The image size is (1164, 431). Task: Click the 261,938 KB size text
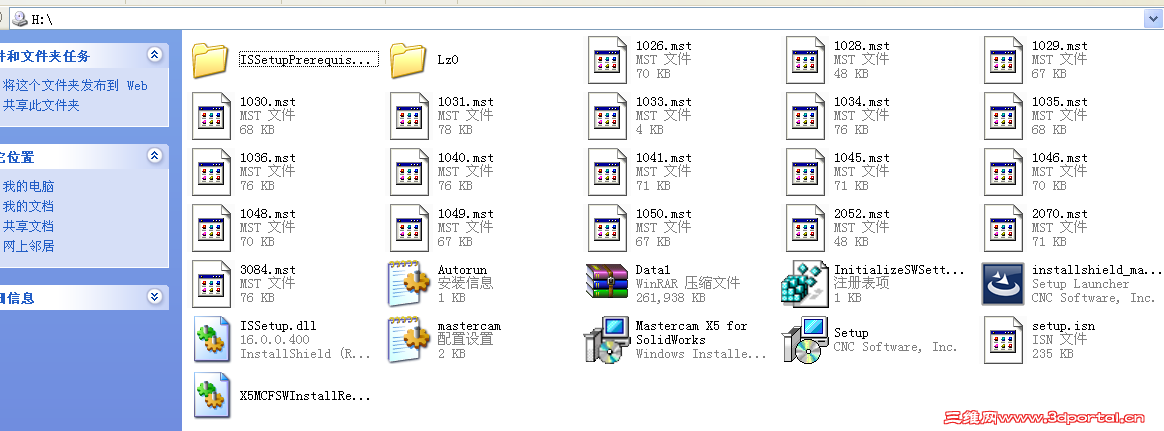coord(670,297)
